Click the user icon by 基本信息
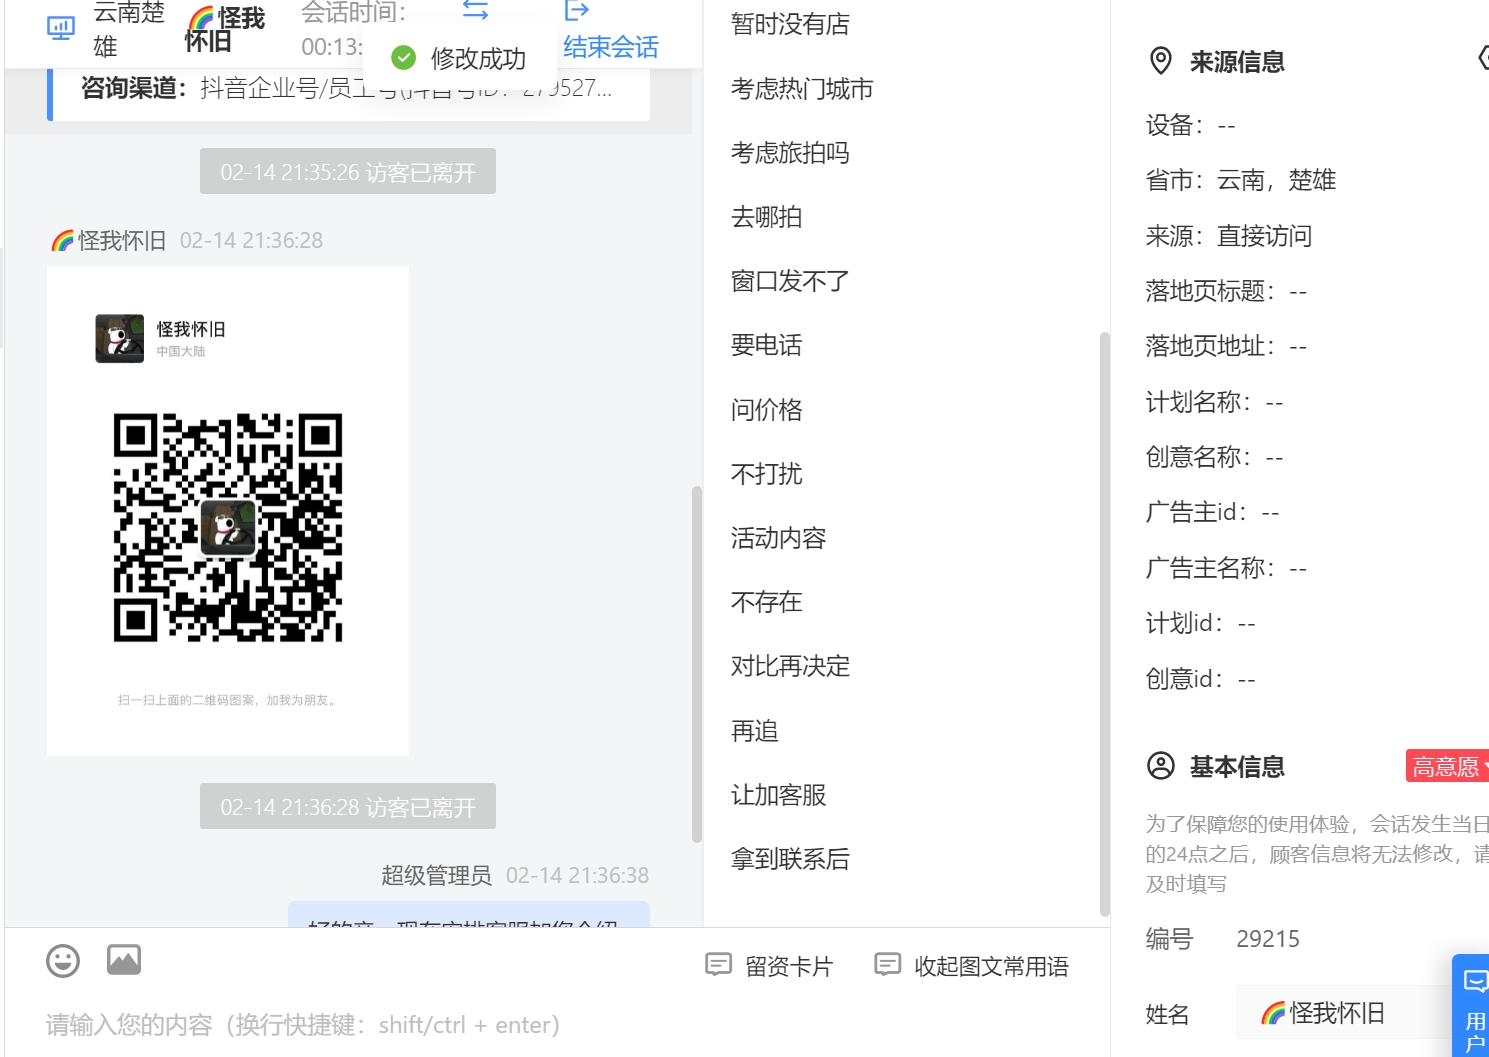Image resolution: width=1489 pixels, height=1057 pixels. pyautogui.click(x=1161, y=766)
